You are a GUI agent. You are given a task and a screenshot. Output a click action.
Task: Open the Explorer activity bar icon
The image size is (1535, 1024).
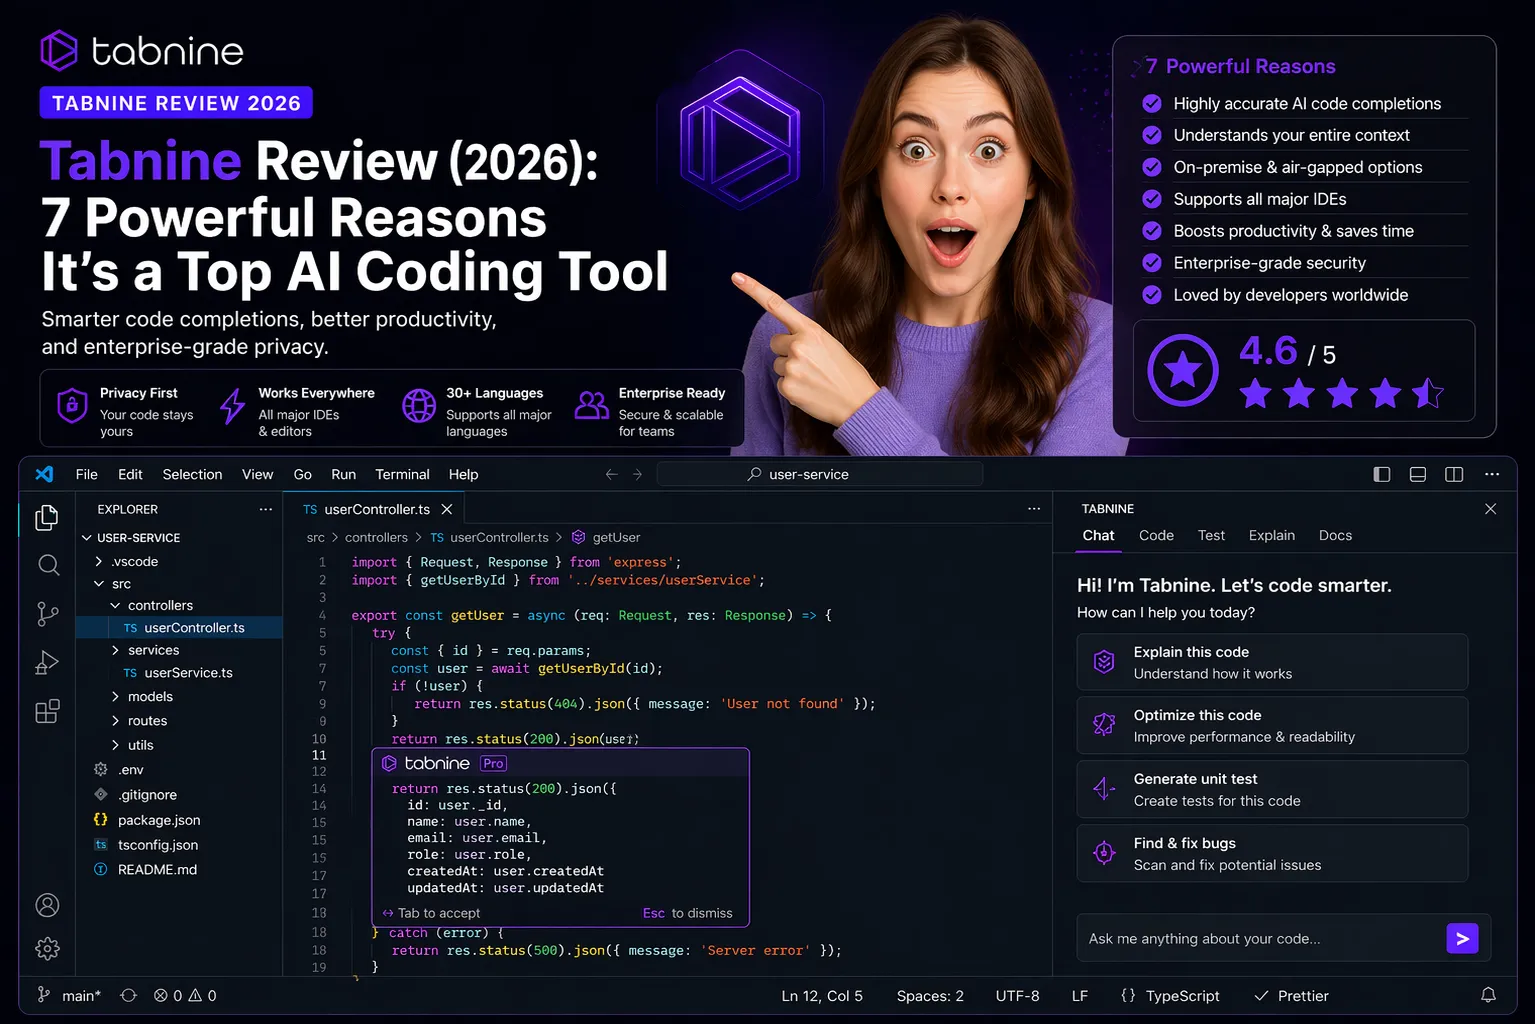tap(47, 517)
